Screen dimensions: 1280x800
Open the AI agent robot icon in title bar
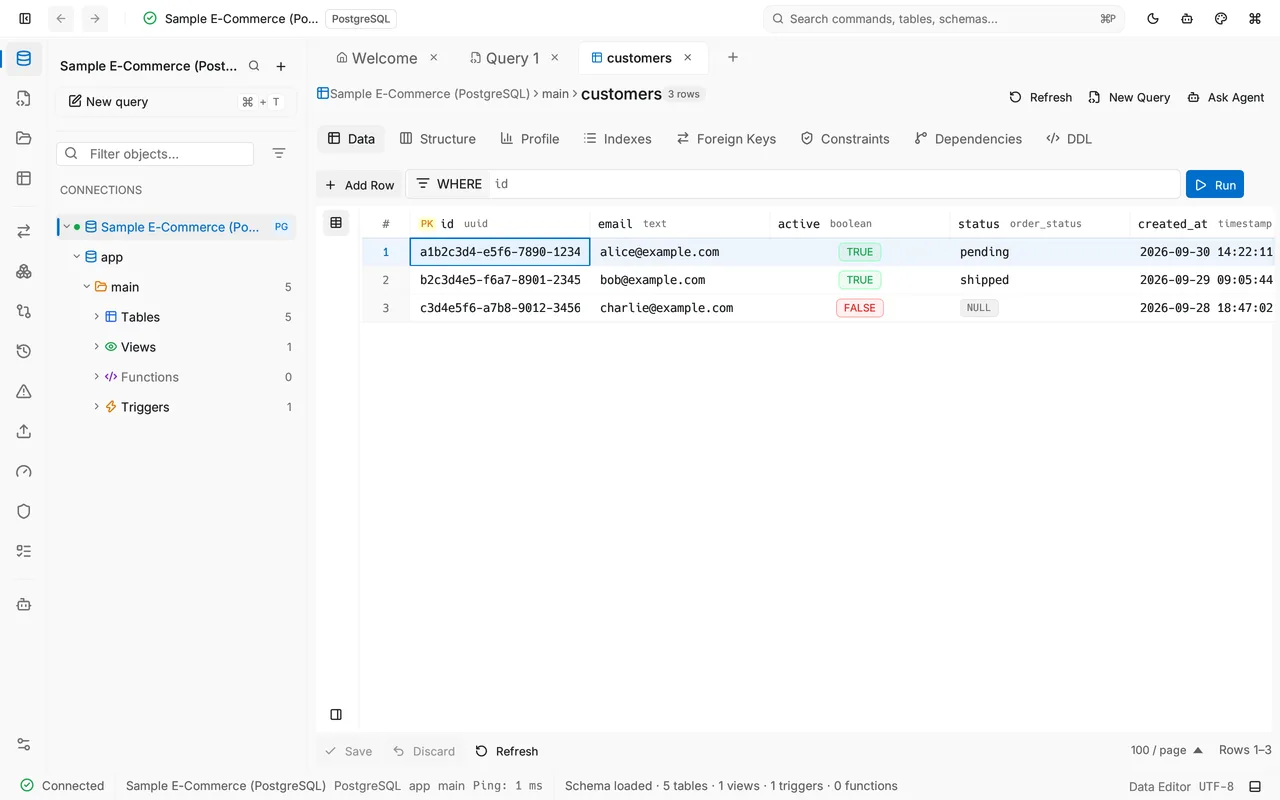(1187, 18)
